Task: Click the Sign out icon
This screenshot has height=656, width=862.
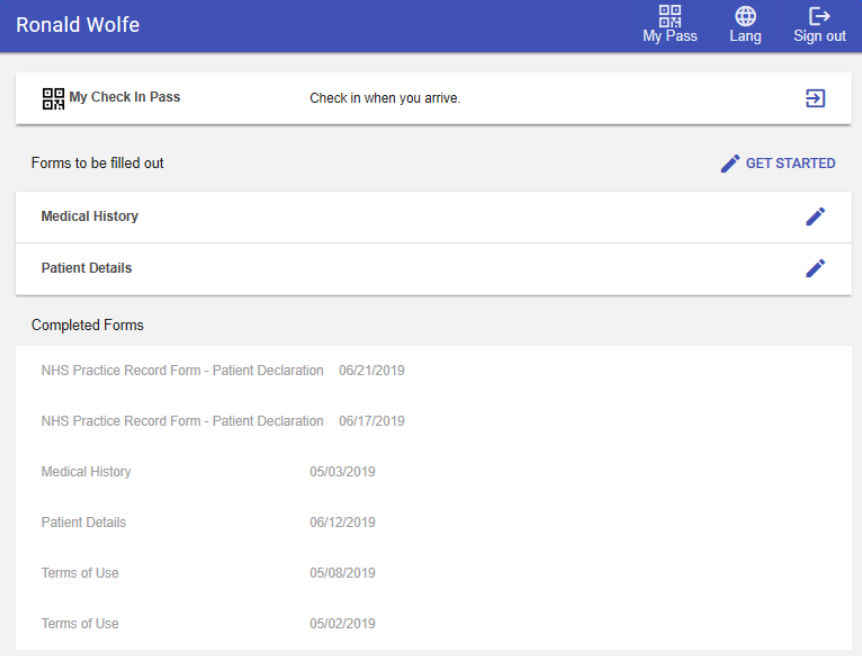Action: pyautogui.click(x=819, y=16)
